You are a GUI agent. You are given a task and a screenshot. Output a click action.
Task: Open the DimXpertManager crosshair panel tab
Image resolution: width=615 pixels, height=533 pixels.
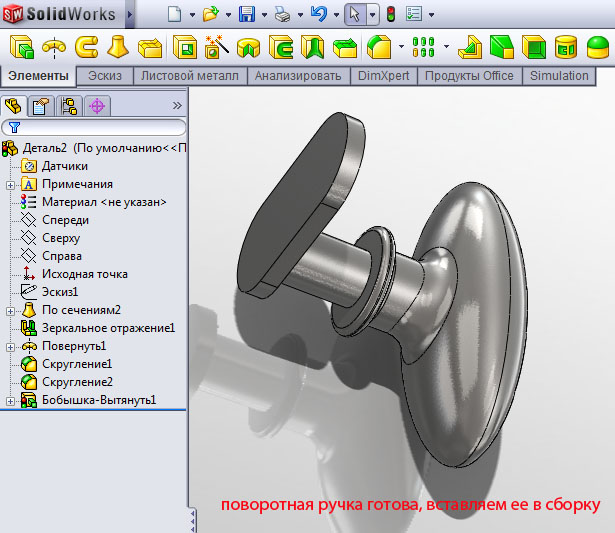click(97, 105)
